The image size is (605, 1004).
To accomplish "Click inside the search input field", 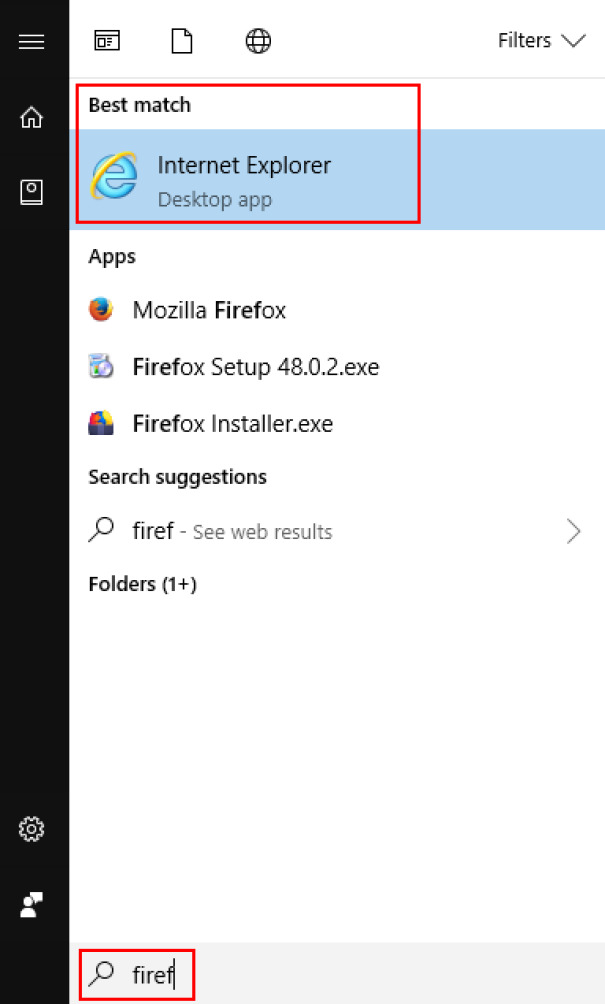I will coord(160,972).
